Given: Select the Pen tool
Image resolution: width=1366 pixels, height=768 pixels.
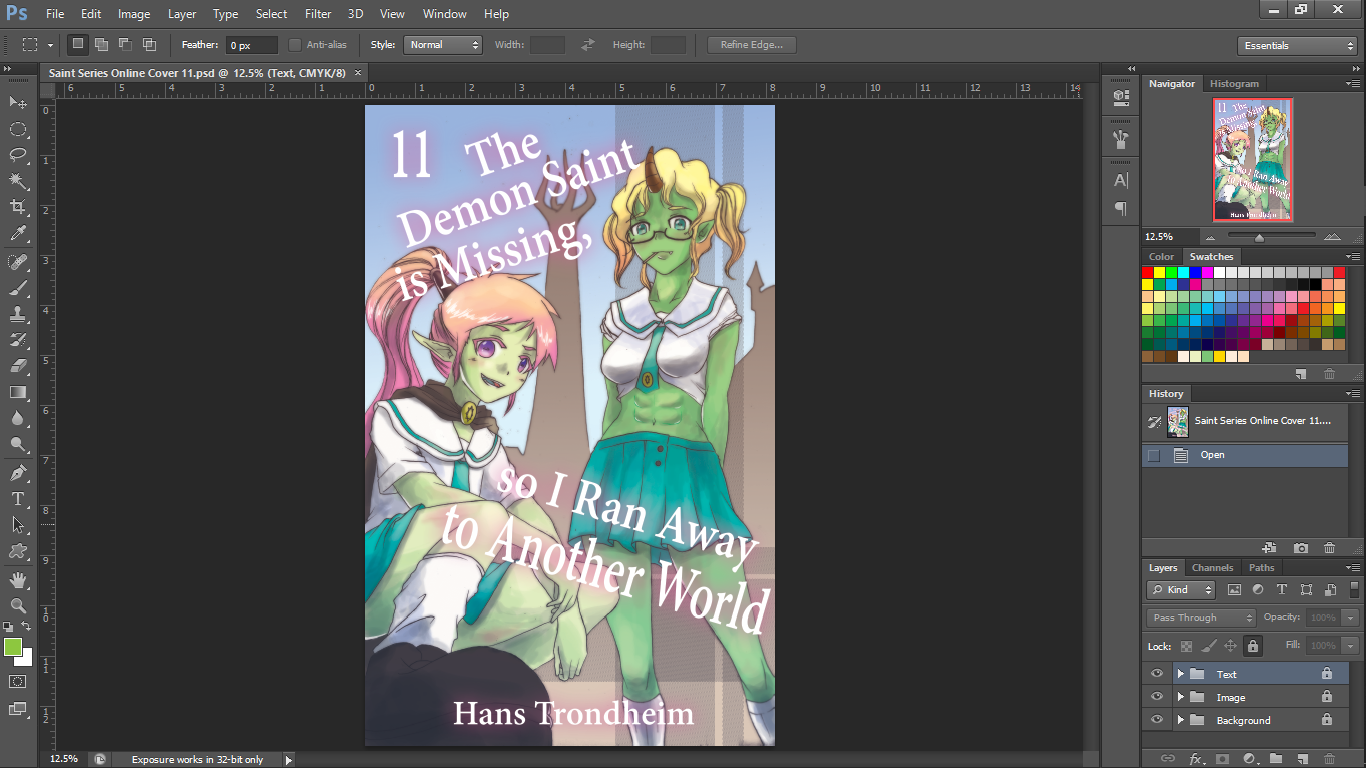Looking at the screenshot, I should [x=18, y=472].
